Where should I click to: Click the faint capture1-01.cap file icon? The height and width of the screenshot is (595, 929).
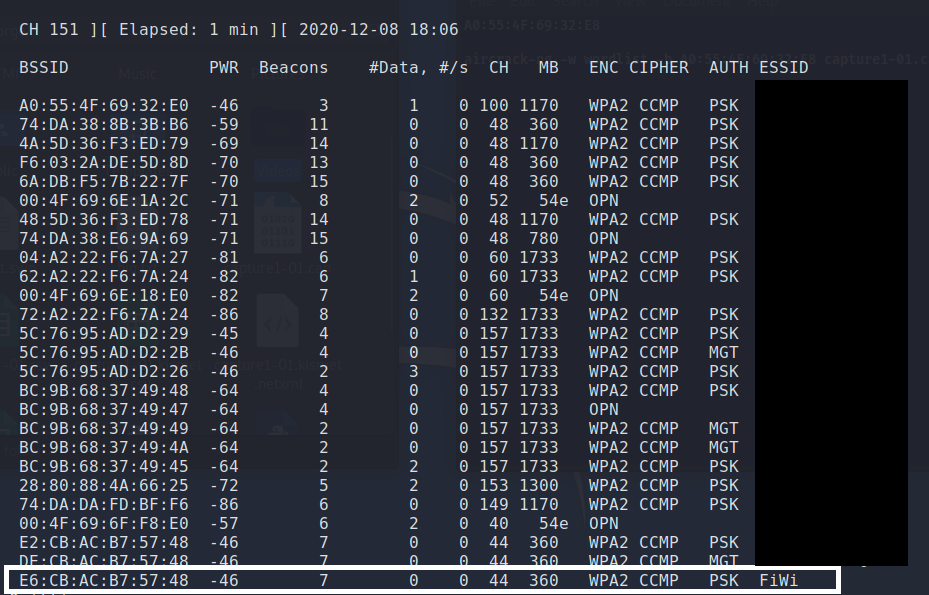coord(277,223)
